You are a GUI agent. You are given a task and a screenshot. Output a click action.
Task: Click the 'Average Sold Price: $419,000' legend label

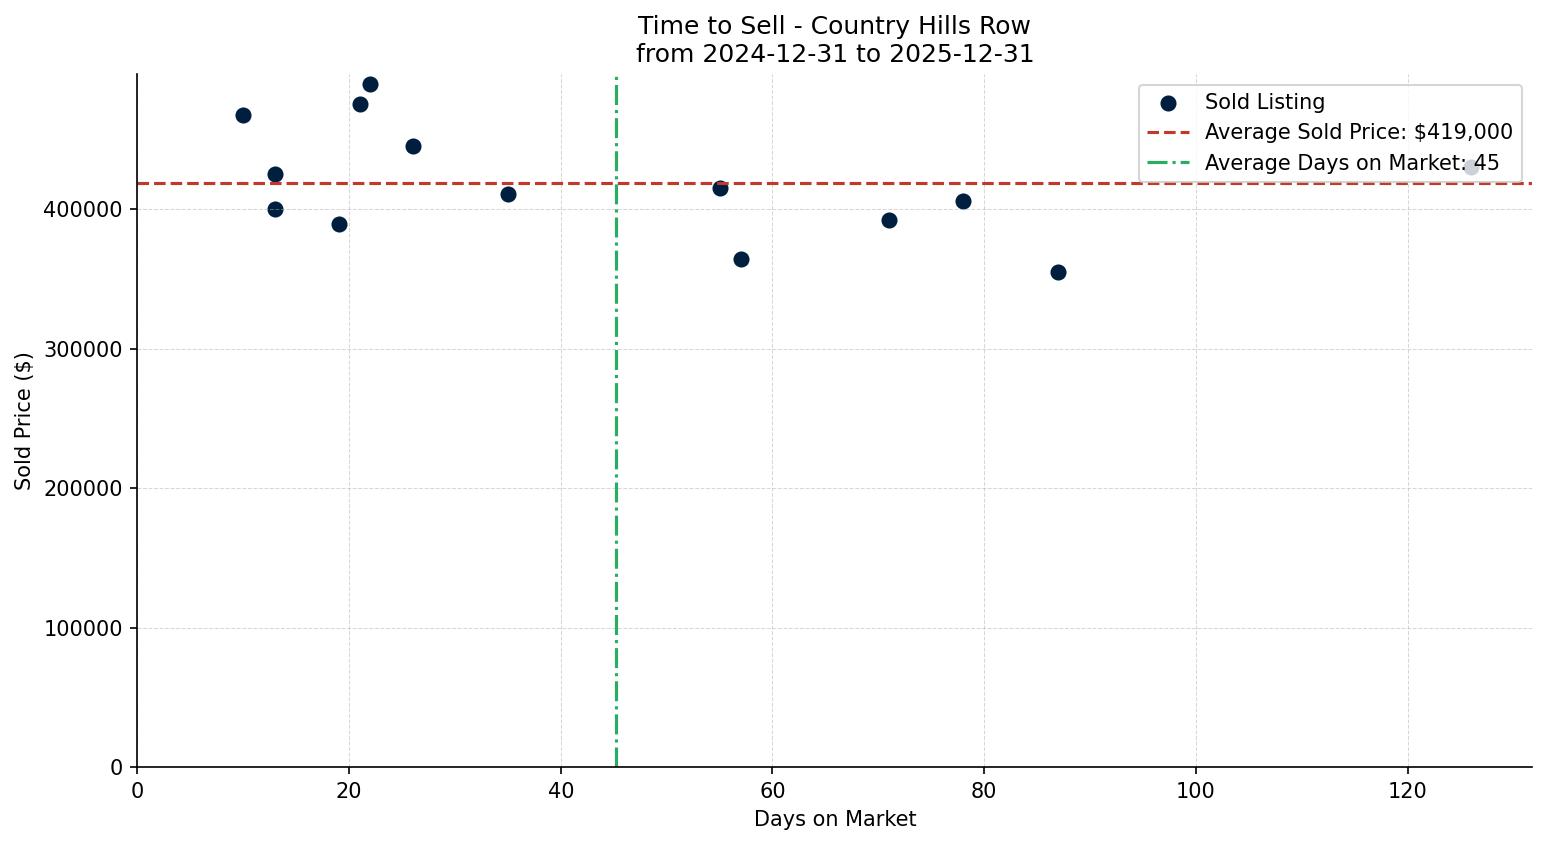(x=1358, y=133)
